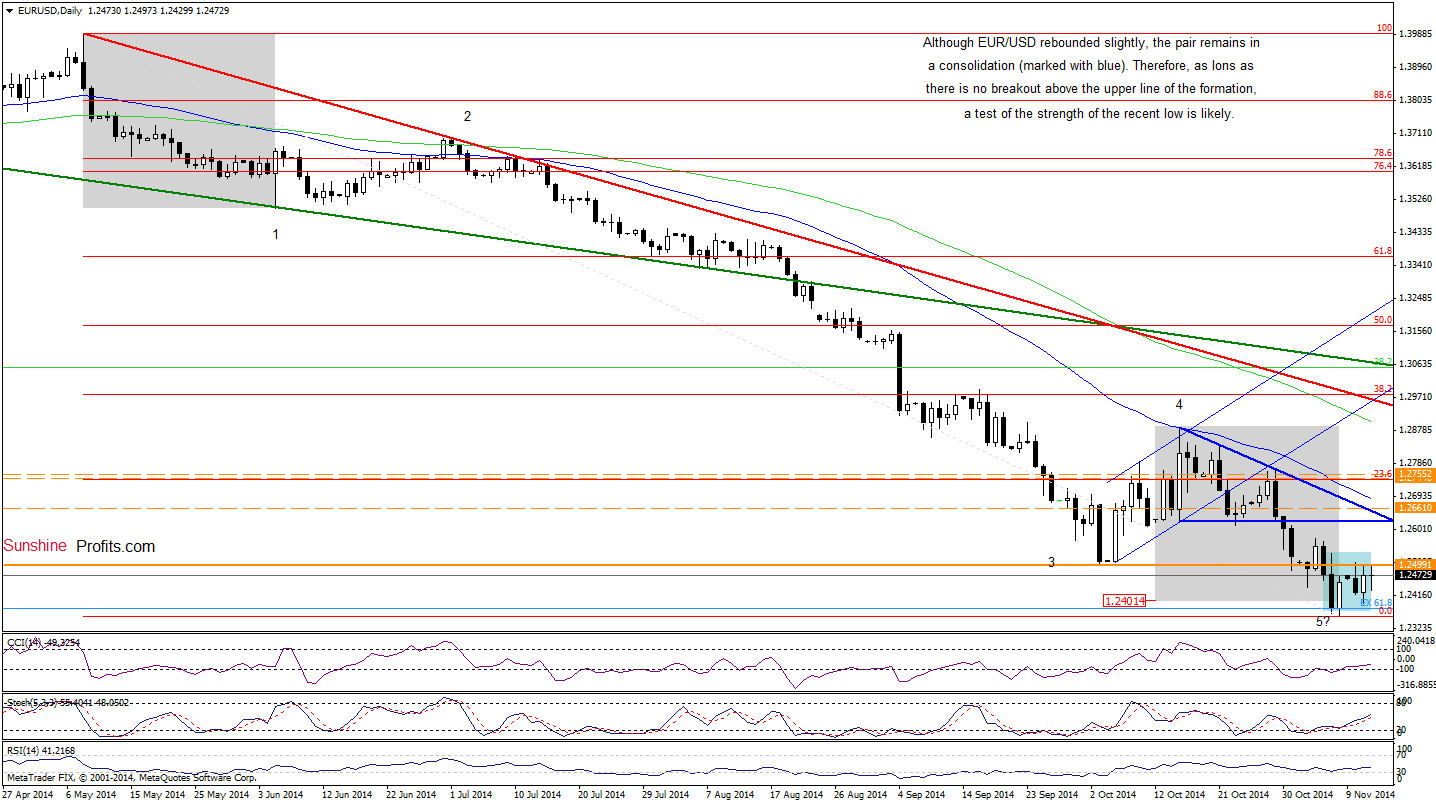Click the small triangle before EURUSD,Daily title

(x=8, y=10)
